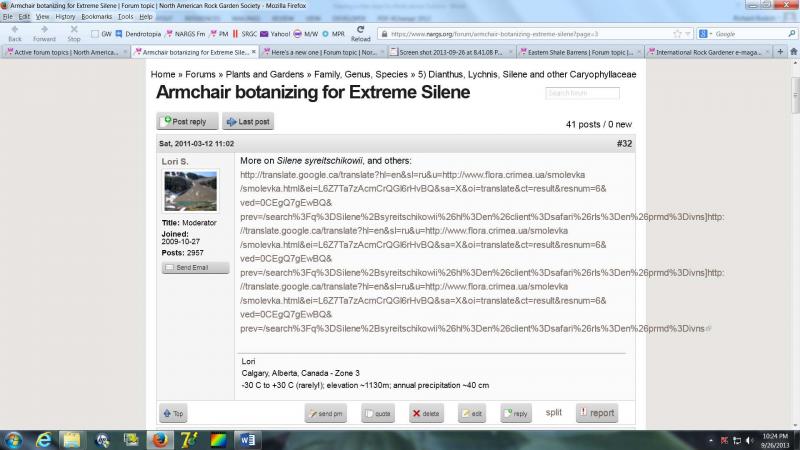Open the new tab plus button
The width and height of the screenshot is (800, 450).
tap(778, 51)
